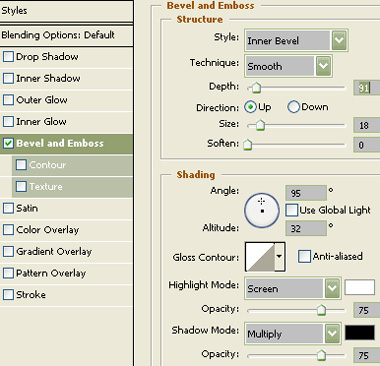Image resolution: width=380 pixels, height=366 pixels.
Task: Click the angle and altitude light dial
Action: 262,210
